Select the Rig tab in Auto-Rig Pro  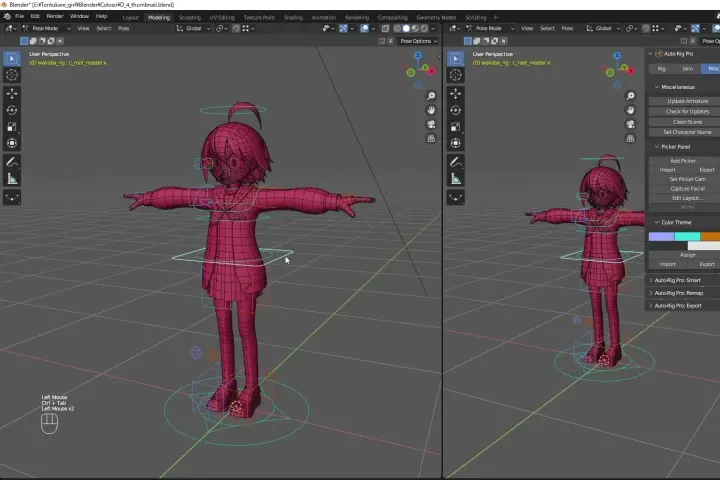click(662, 69)
